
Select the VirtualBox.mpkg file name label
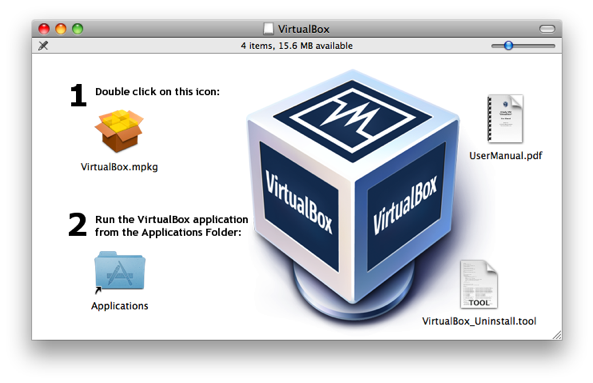119,167
